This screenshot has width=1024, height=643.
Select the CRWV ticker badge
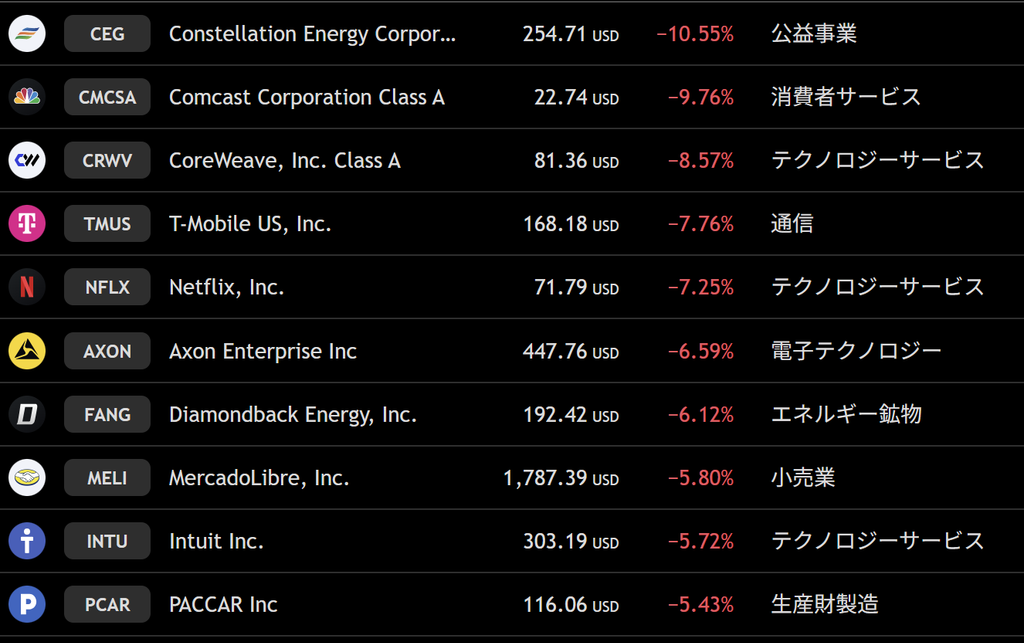pyautogui.click(x=107, y=160)
